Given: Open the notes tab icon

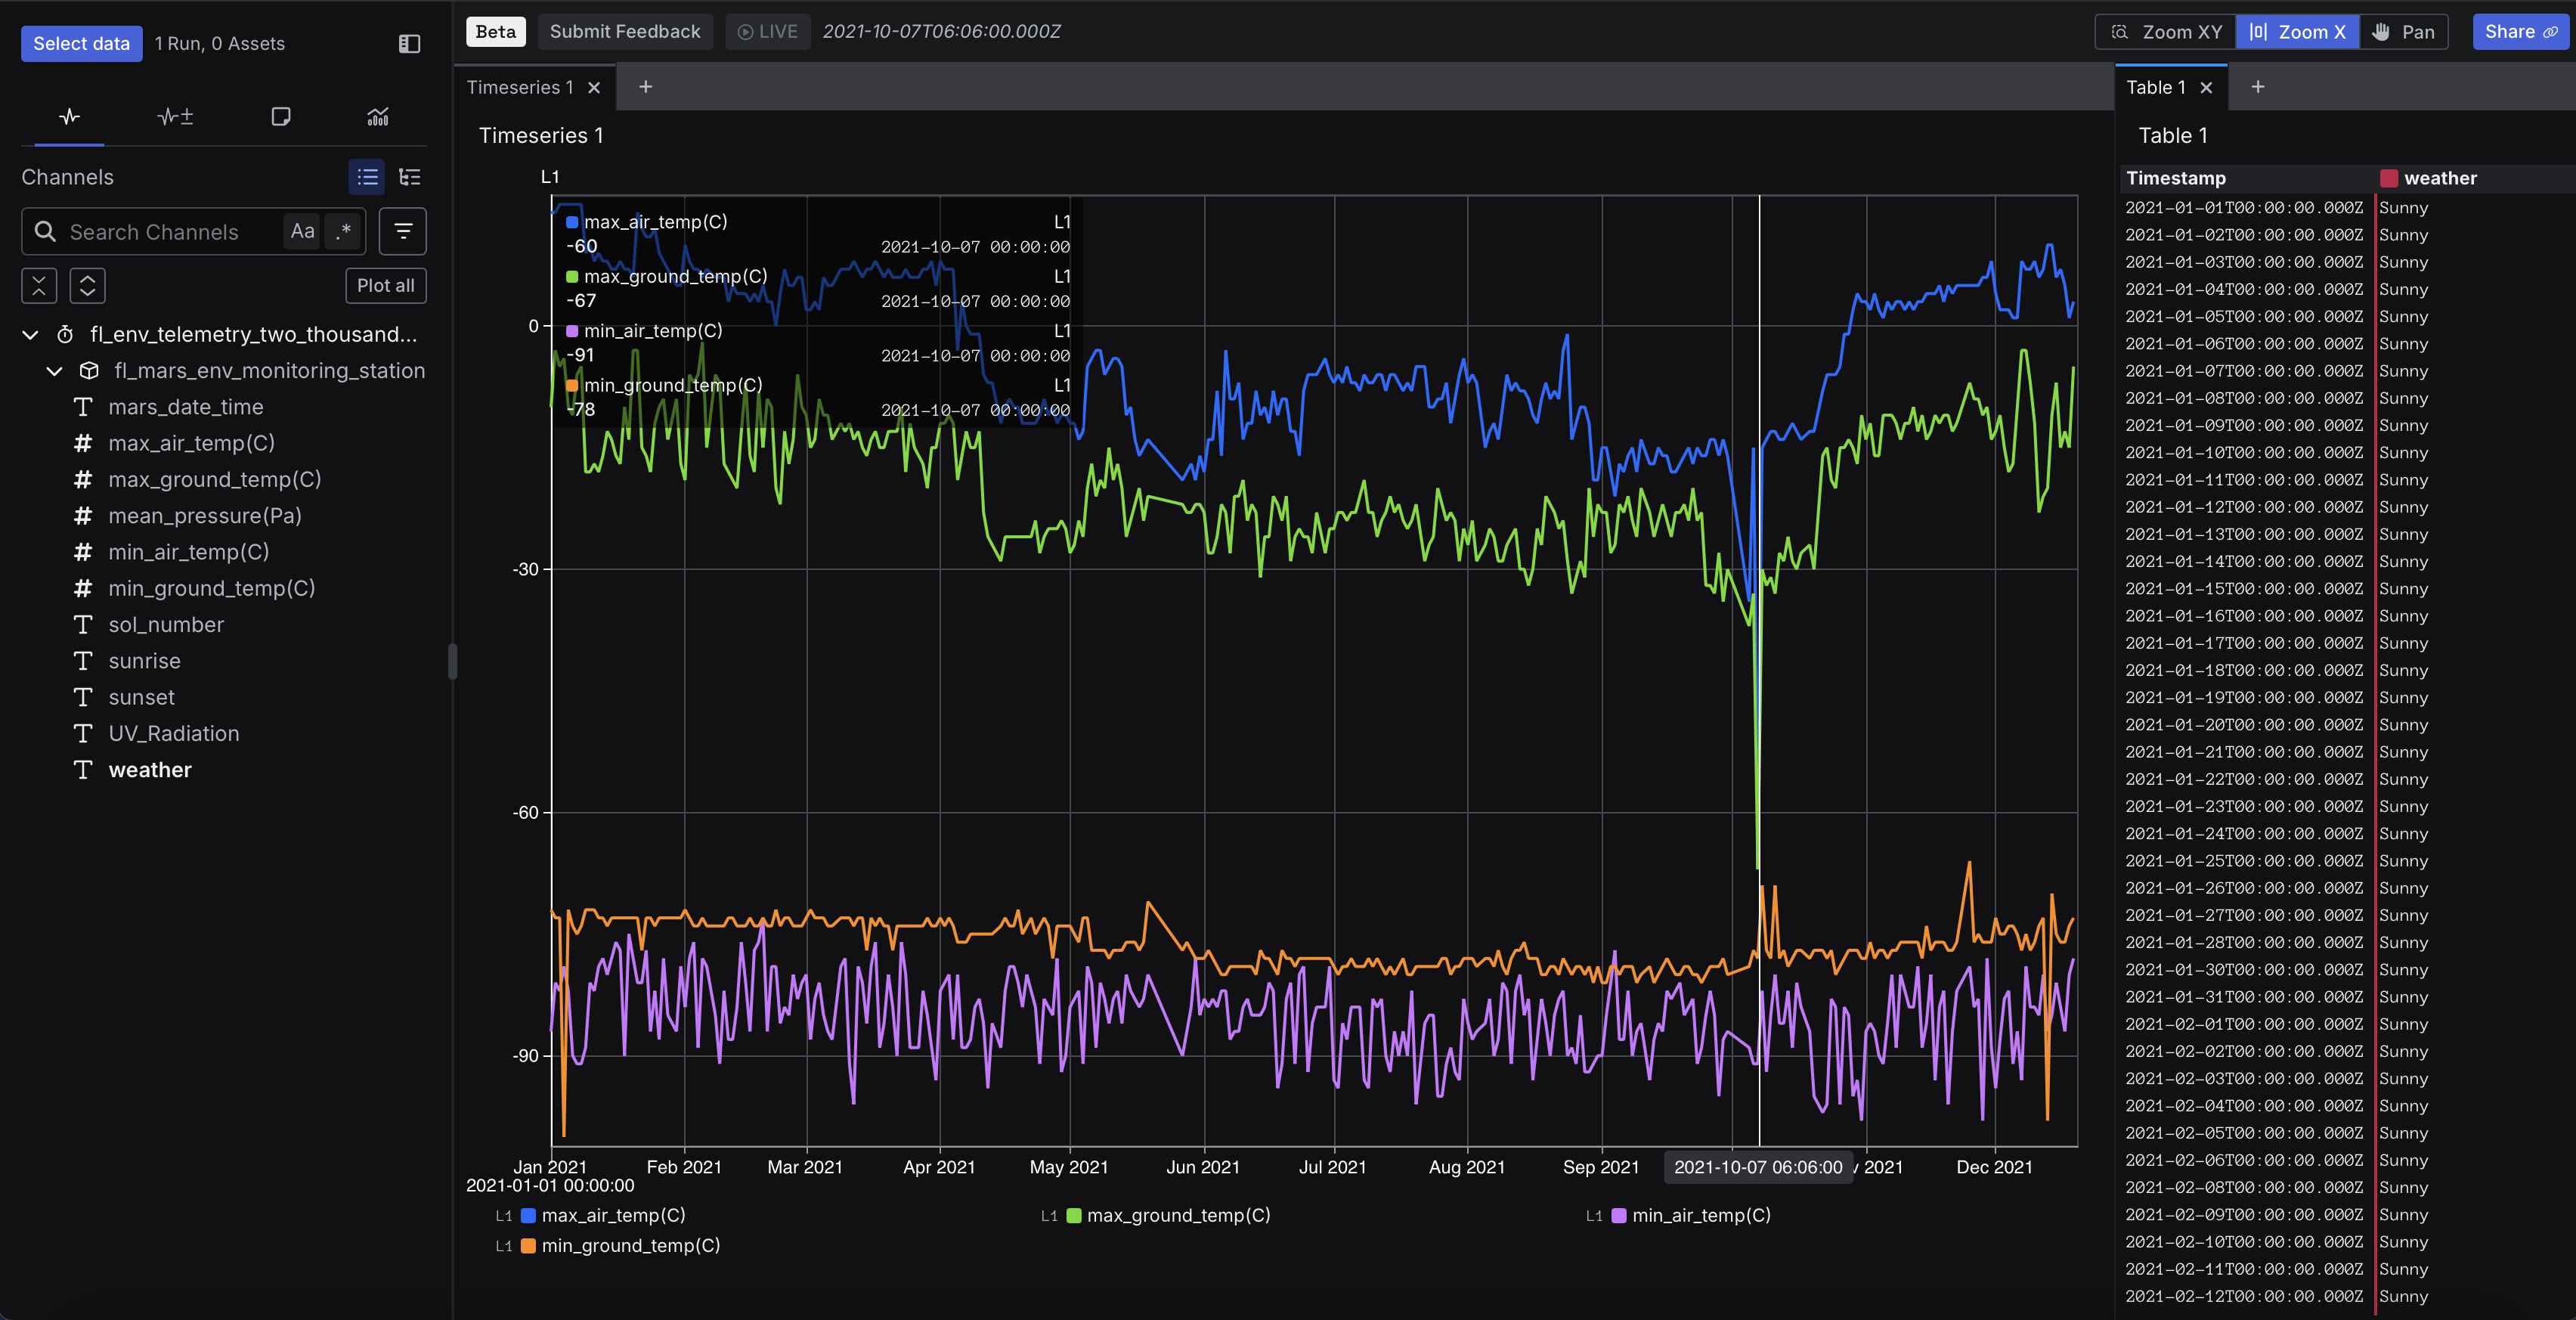Looking at the screenshot, I should tap(281, 117).
